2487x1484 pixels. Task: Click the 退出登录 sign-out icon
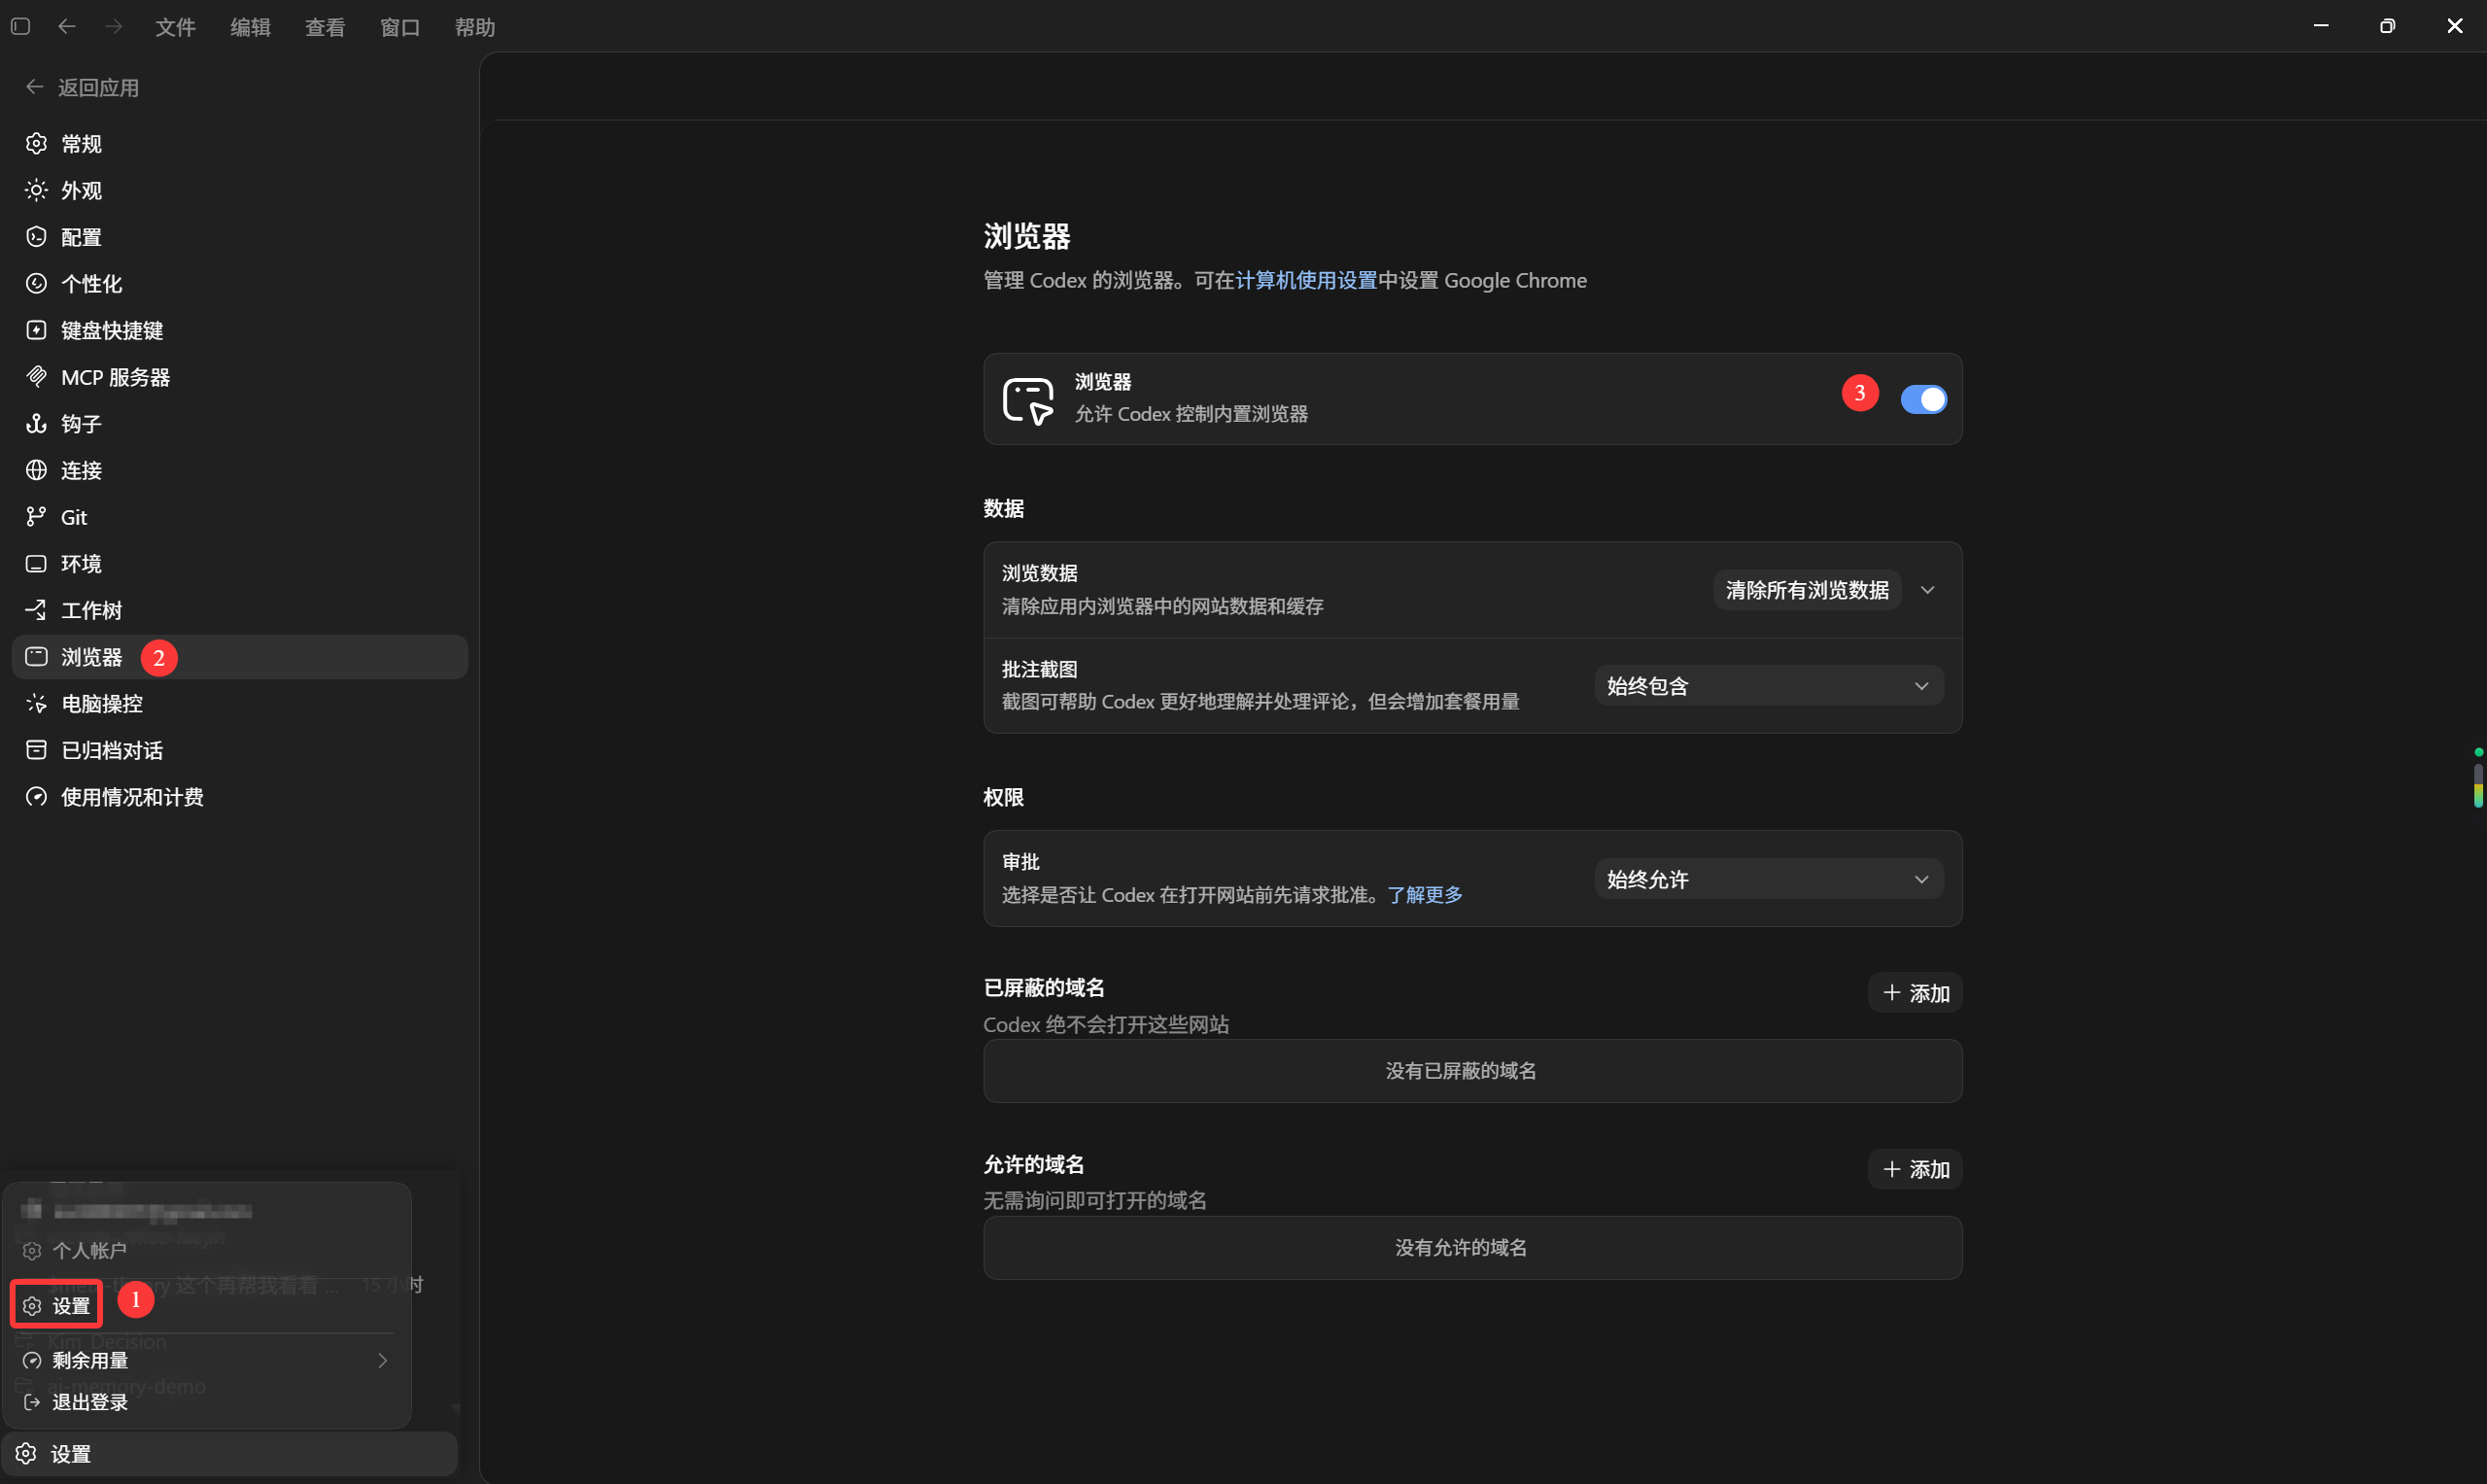[x=32, y=1403]
